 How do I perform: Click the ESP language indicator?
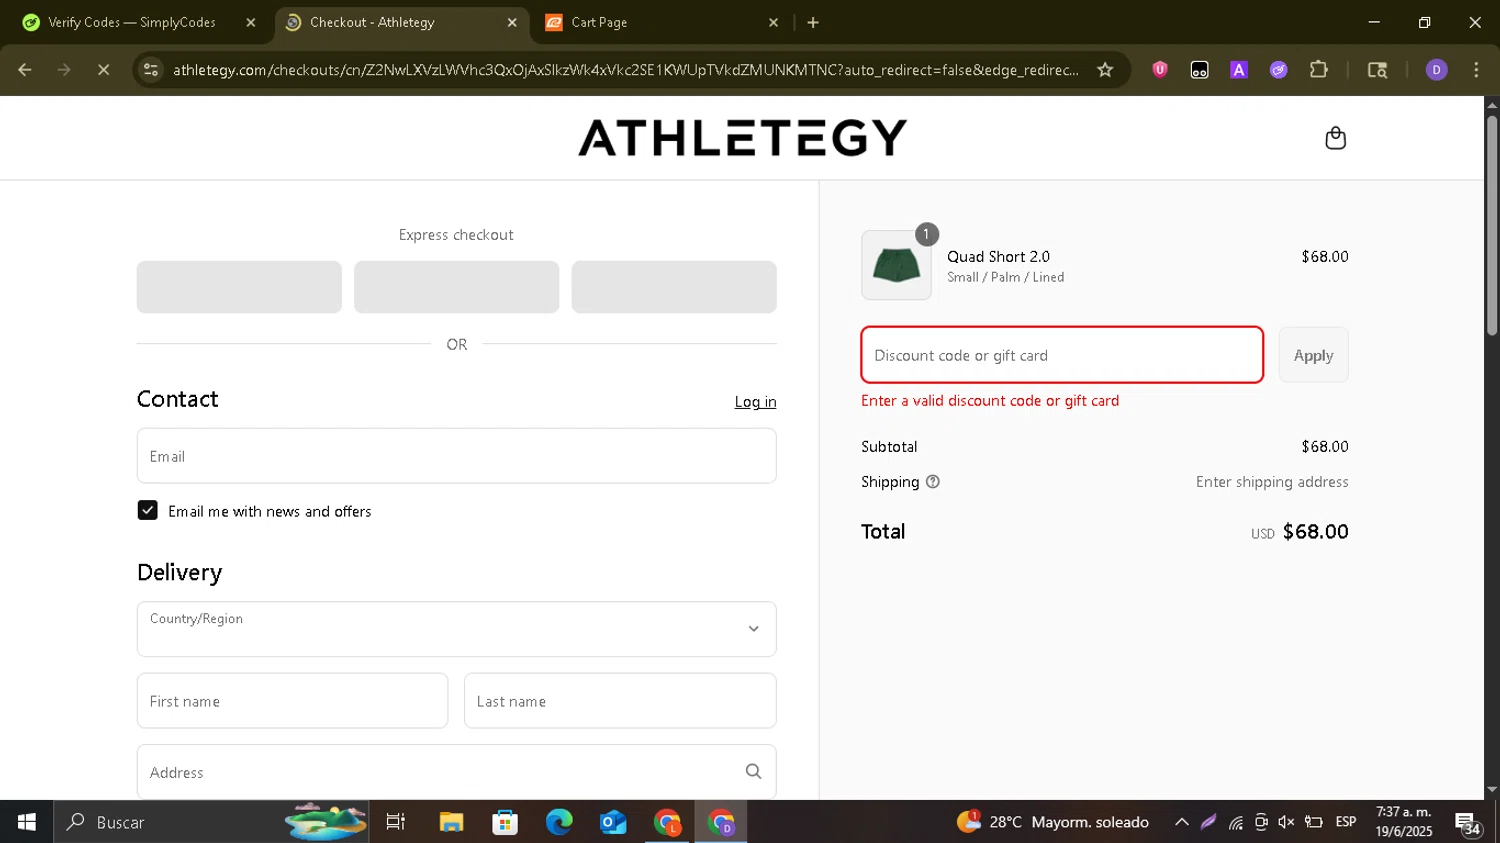tap(1346, 822)
